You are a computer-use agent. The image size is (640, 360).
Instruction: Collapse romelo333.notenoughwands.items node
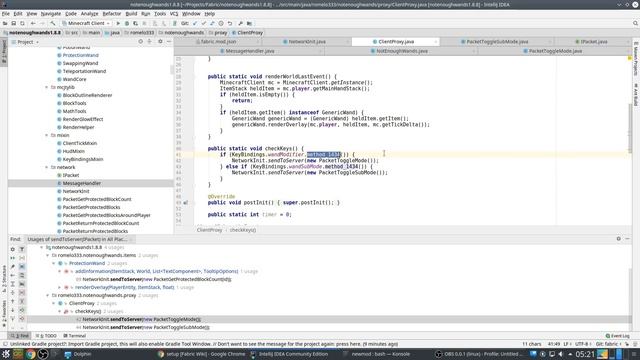[x=47, y=255]
